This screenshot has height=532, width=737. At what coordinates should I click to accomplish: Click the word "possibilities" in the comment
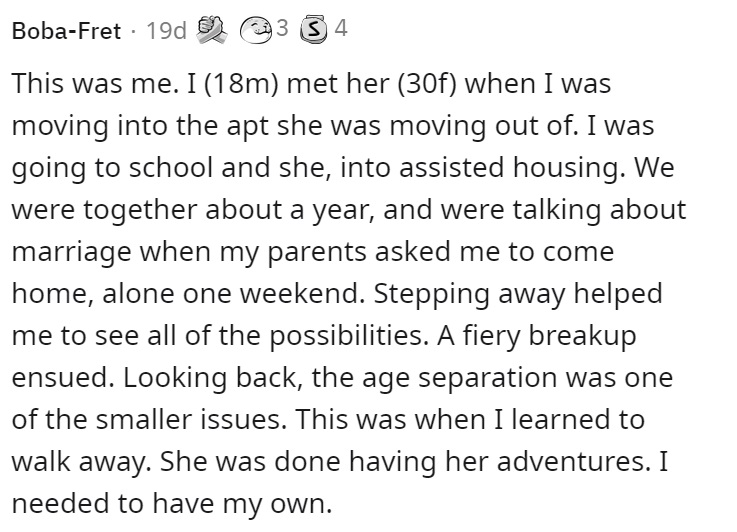(x=348, y=336)
